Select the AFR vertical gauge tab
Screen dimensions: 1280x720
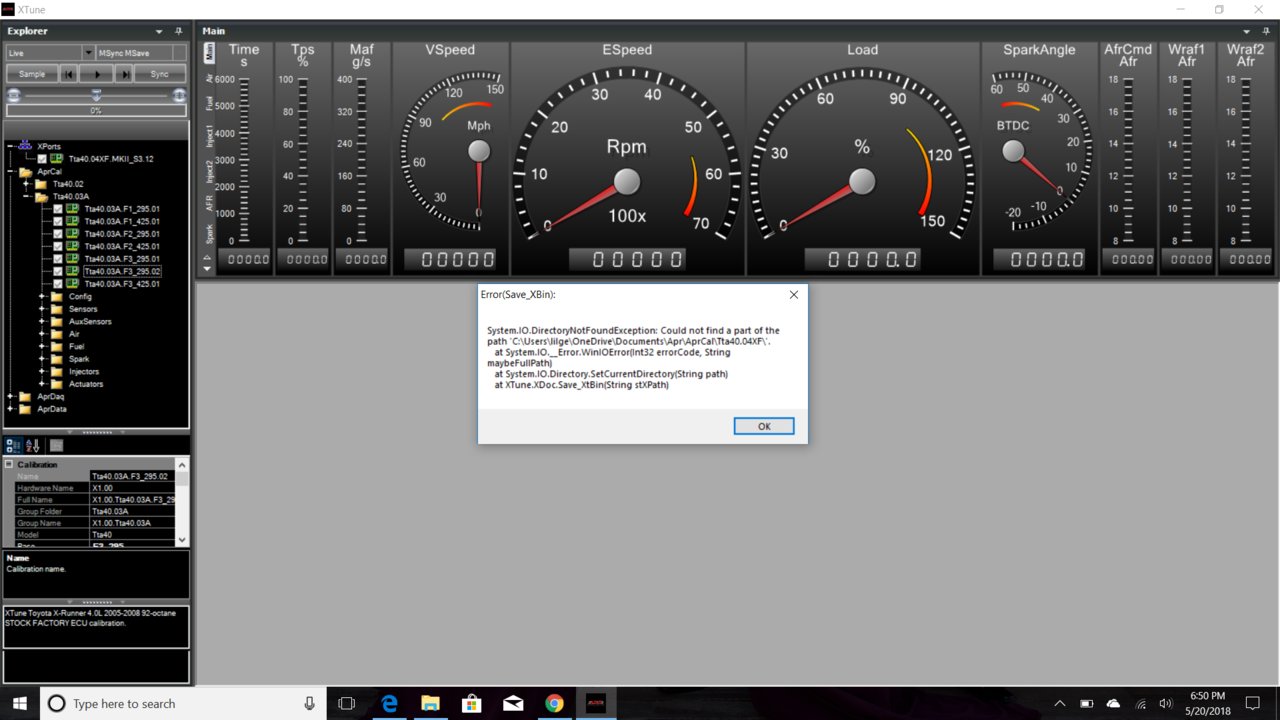[x=210, y=204]
